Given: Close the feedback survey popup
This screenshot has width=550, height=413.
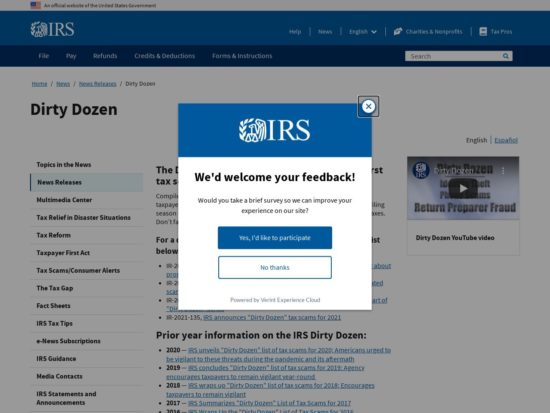Looking at the screenshot, I should [368, 106].
